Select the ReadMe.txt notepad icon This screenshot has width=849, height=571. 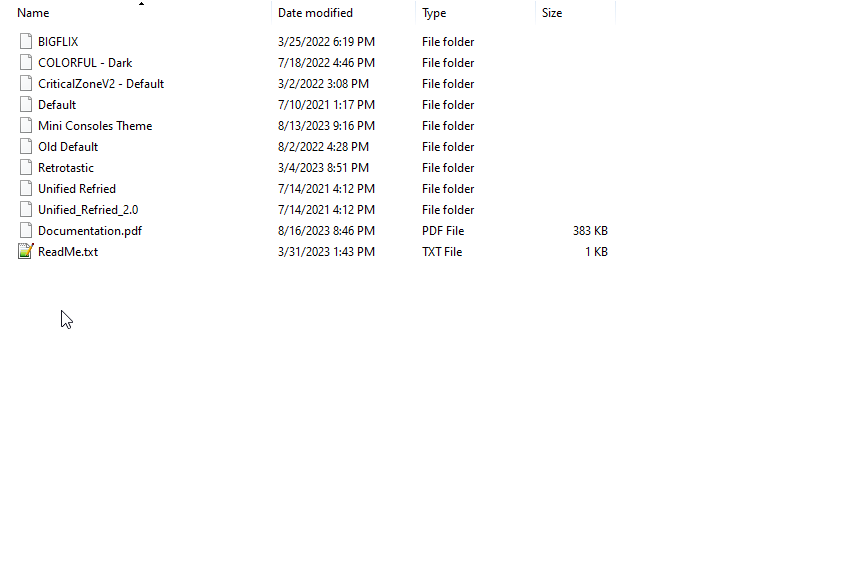coord(25,252)
